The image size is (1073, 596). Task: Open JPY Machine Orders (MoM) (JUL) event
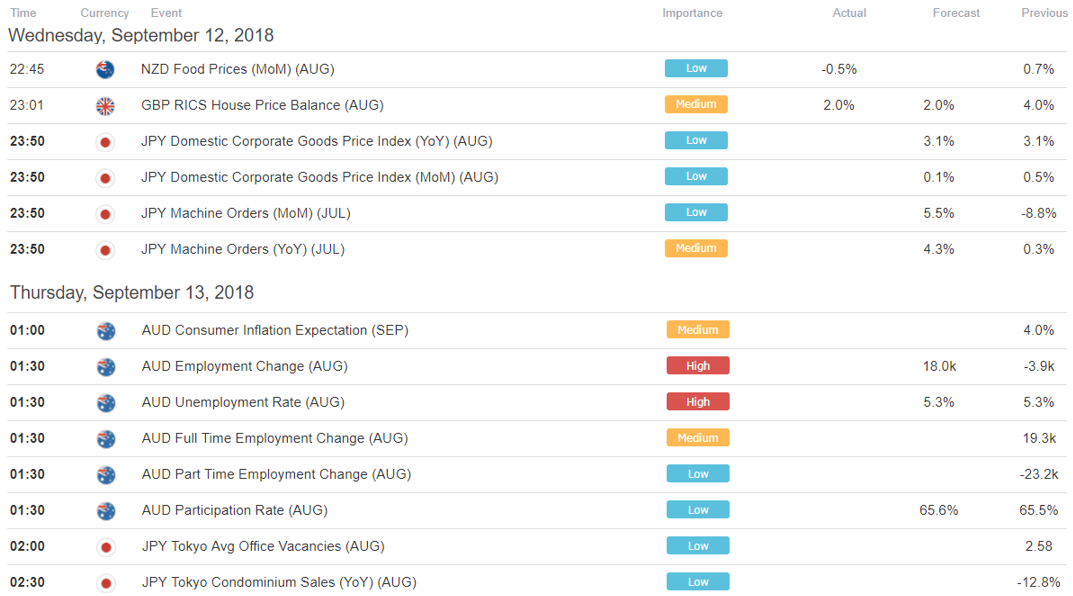click(x=246, y=213)
